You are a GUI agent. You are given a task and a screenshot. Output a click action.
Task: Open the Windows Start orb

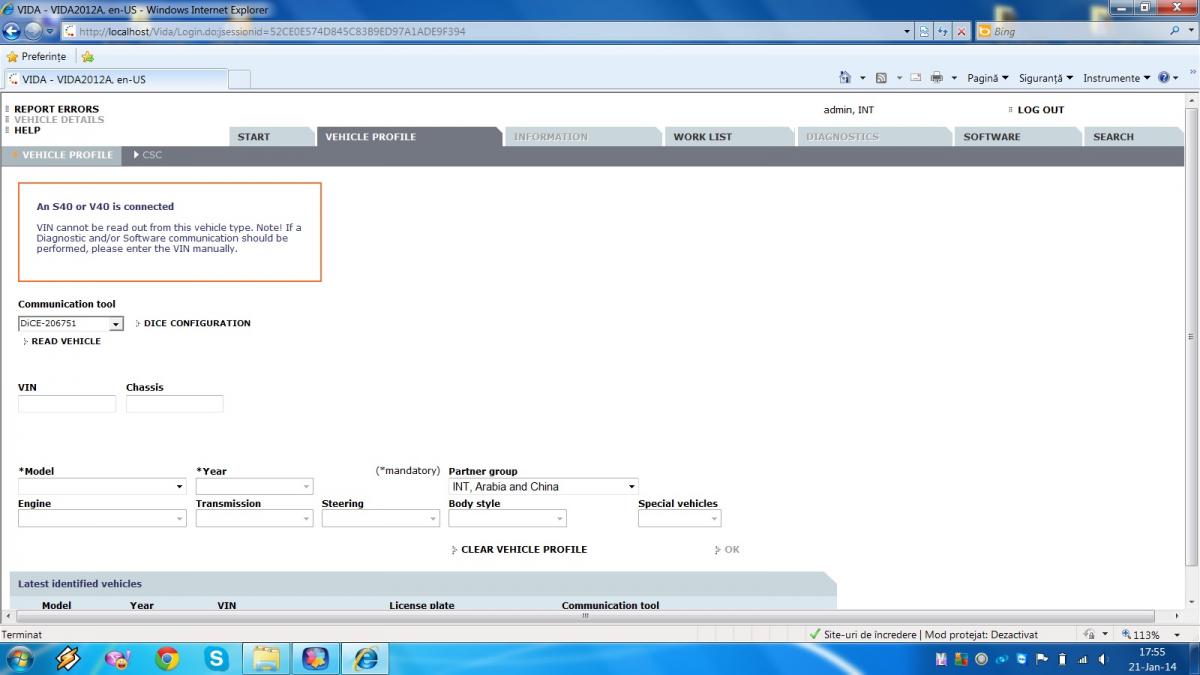pos(19,658)
